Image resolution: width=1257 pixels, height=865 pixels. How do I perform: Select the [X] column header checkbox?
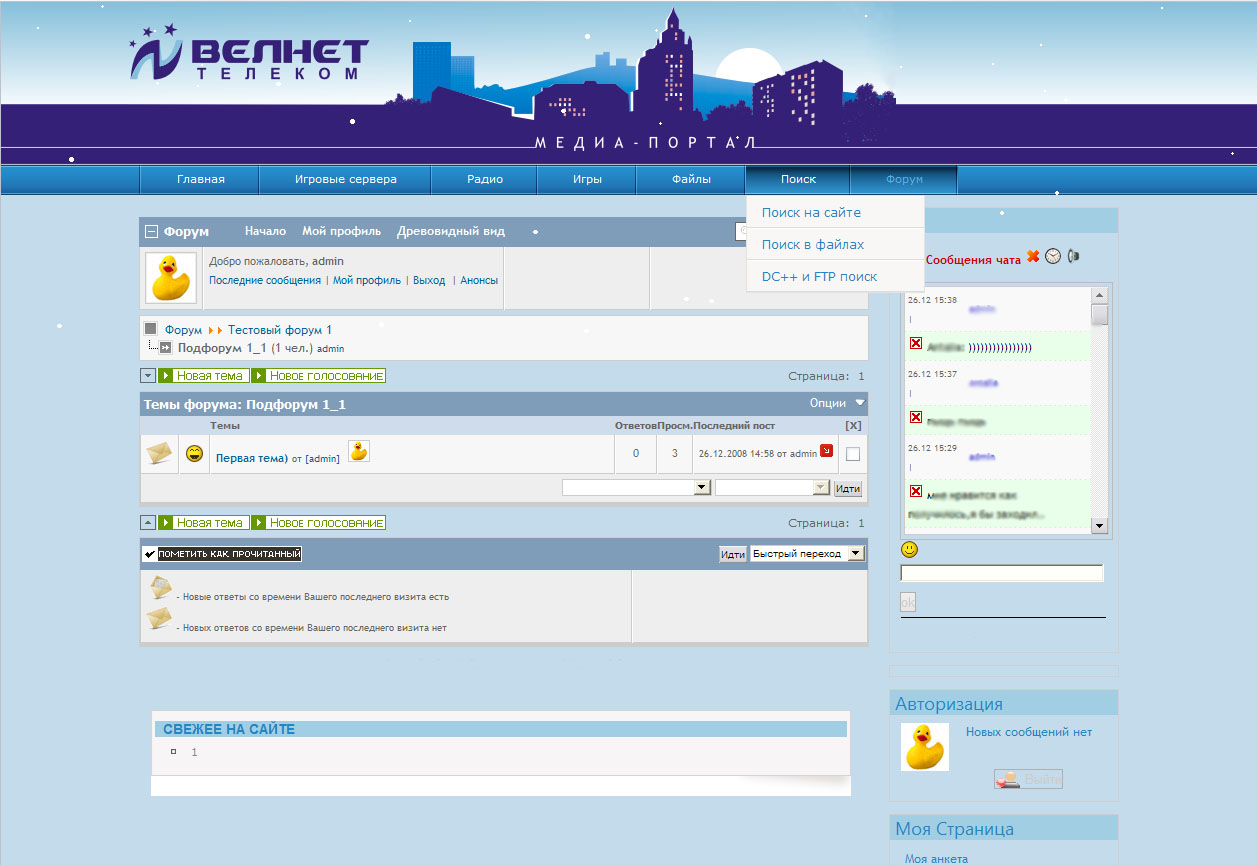[853, 424]
